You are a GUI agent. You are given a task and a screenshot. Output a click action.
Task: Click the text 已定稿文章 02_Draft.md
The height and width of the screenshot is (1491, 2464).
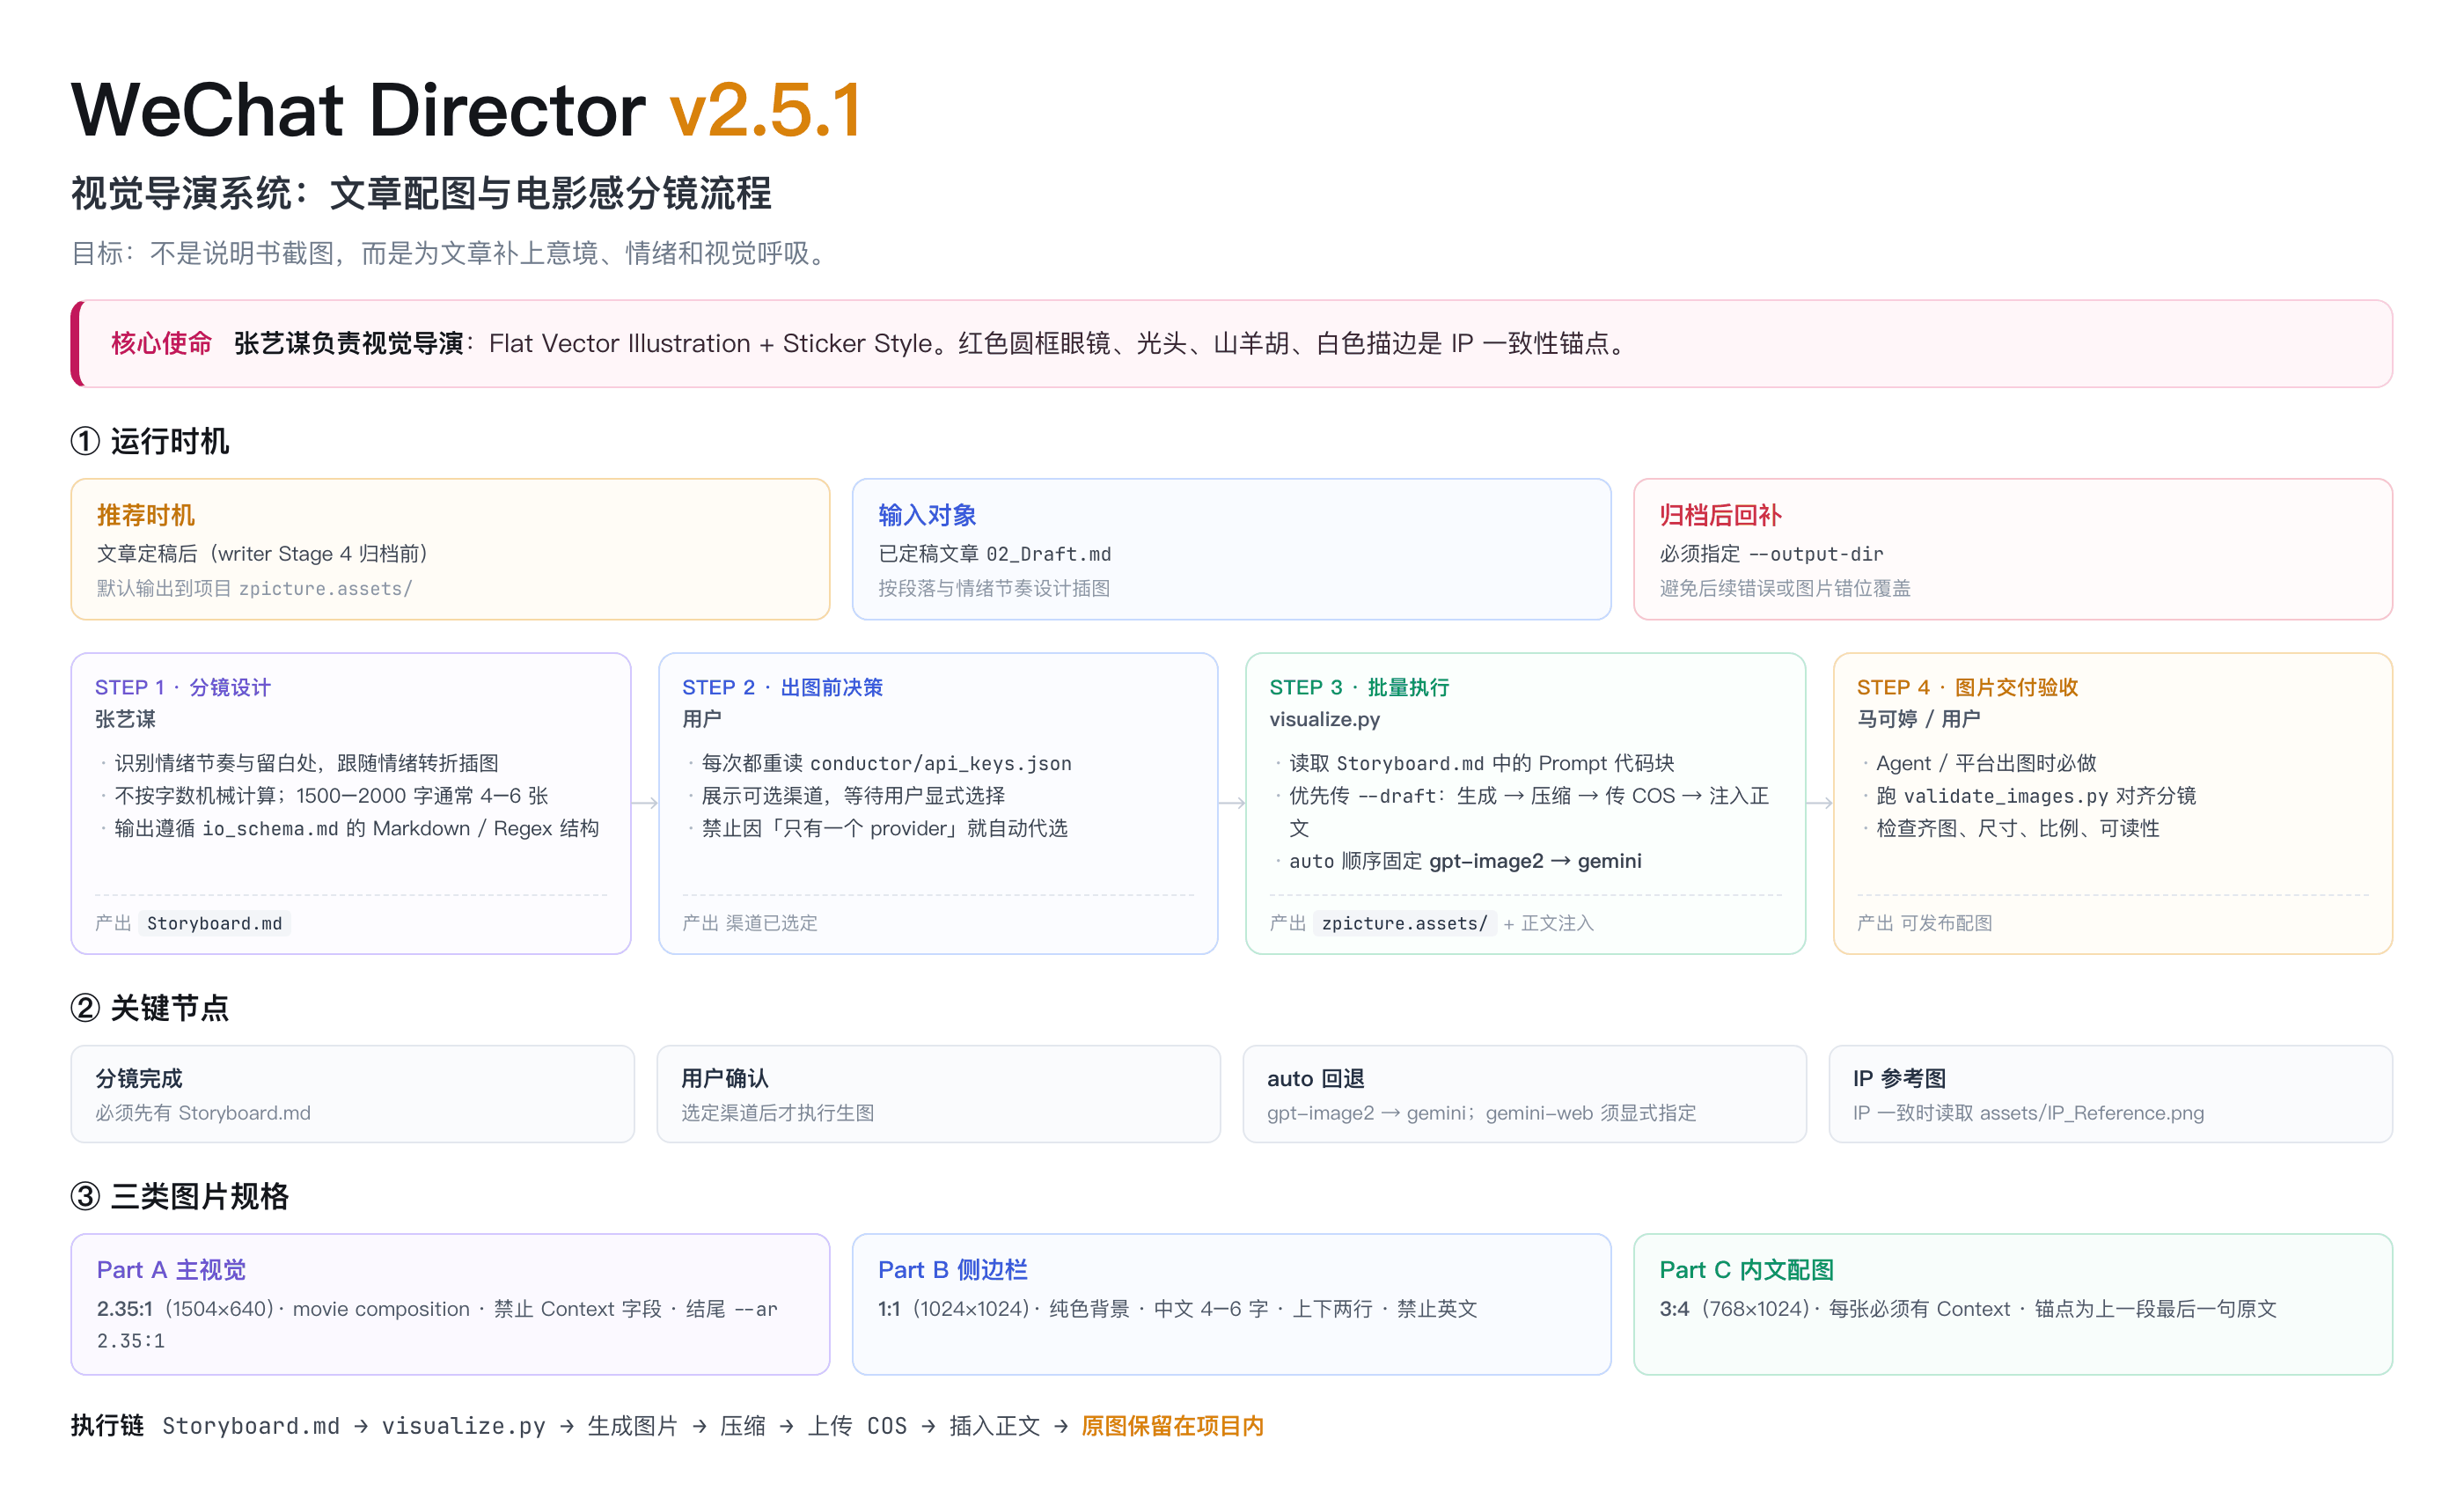[x=994, y=554]
